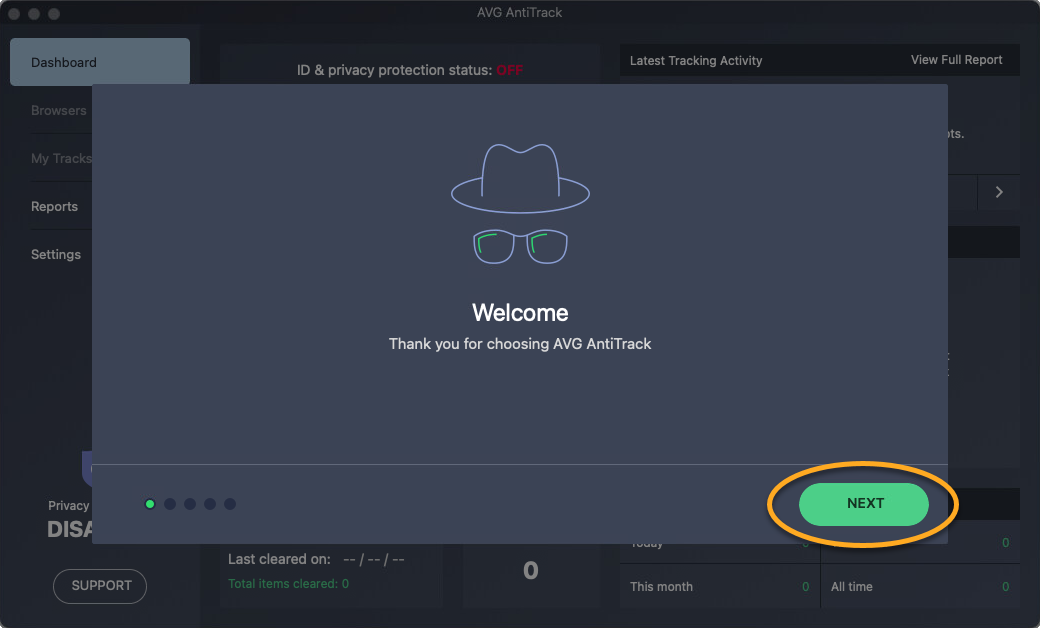Open the Browsers sidebar section
The height and width of the screenshot is (628, 1040).
(59, 110)
